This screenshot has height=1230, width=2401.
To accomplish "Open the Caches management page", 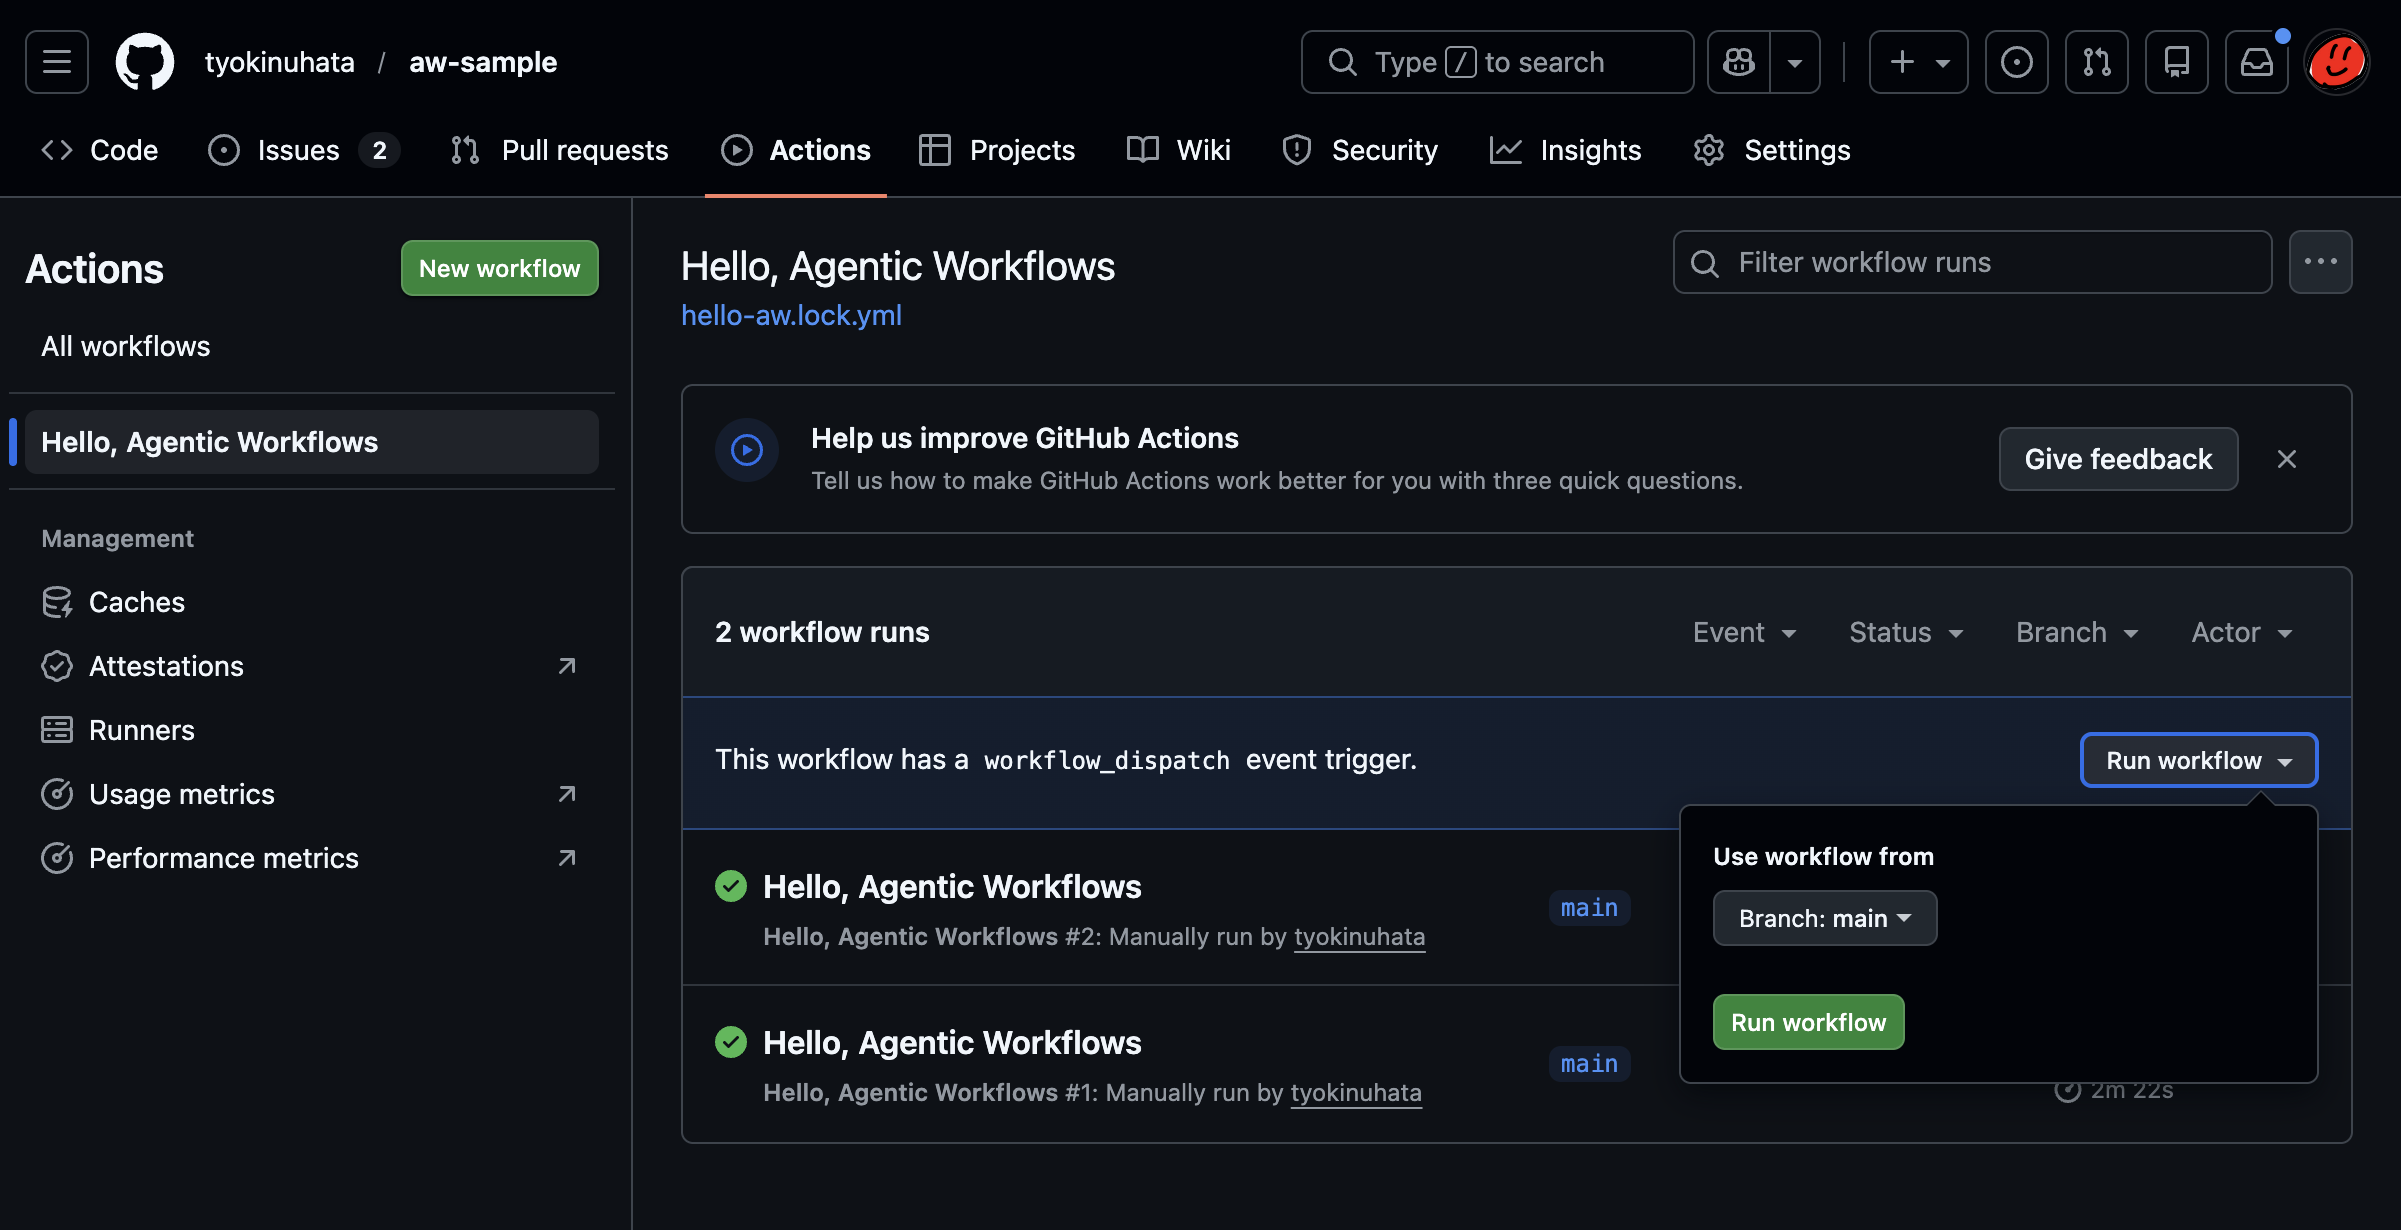I will tap(137, 602).
